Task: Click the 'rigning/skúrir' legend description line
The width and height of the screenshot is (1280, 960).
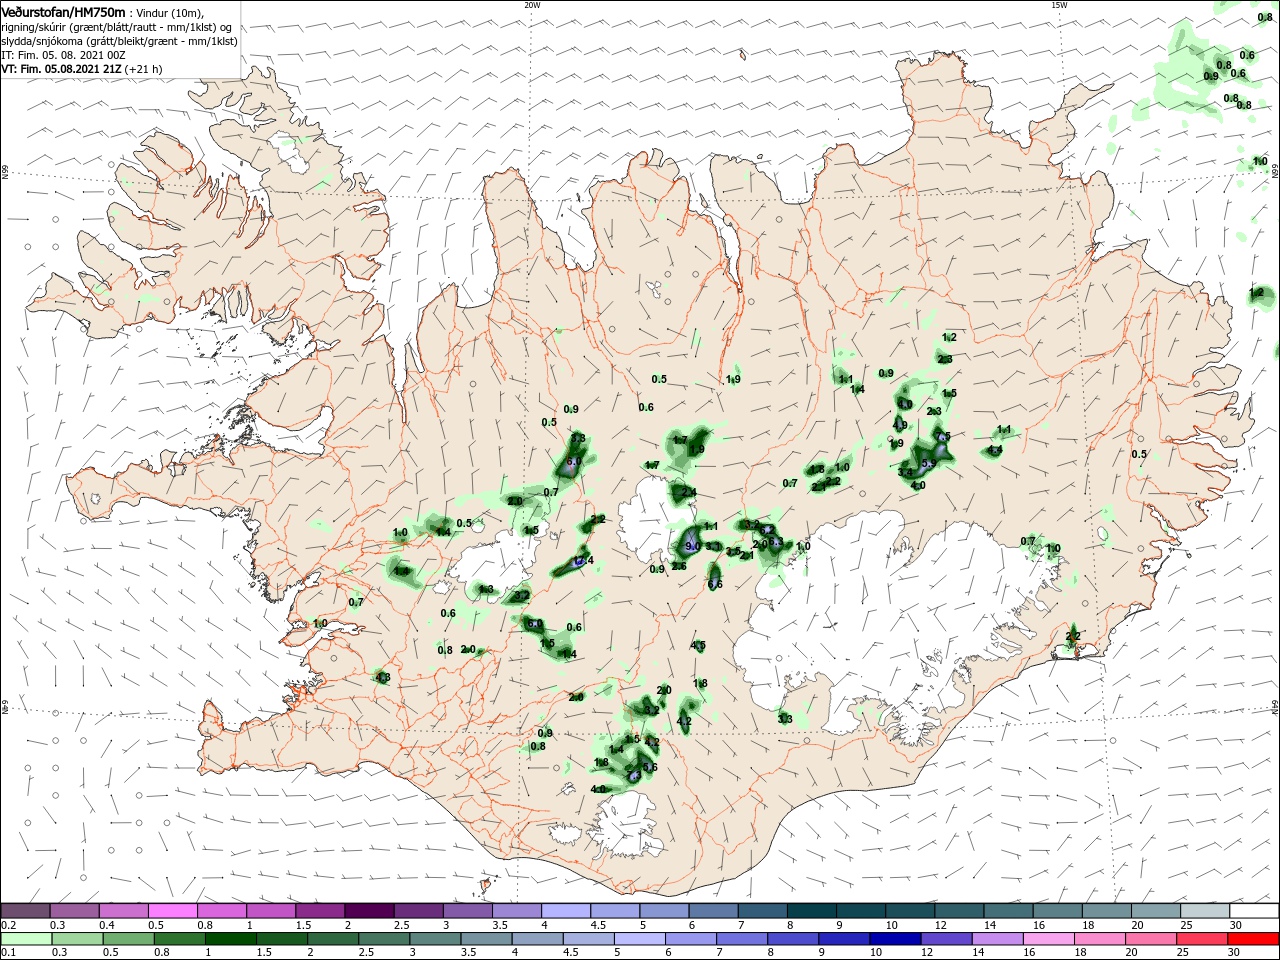Action: 116,27
